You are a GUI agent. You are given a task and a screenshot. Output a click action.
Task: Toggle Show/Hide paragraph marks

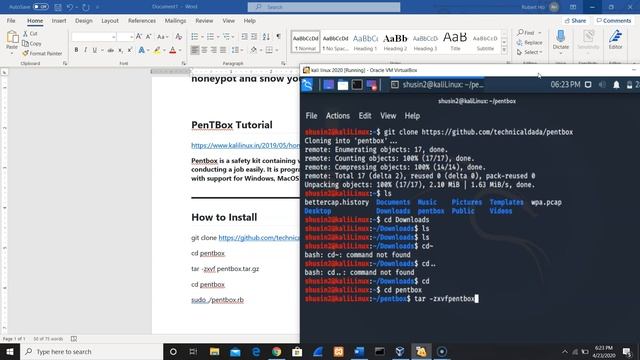(x=278, y=37)
